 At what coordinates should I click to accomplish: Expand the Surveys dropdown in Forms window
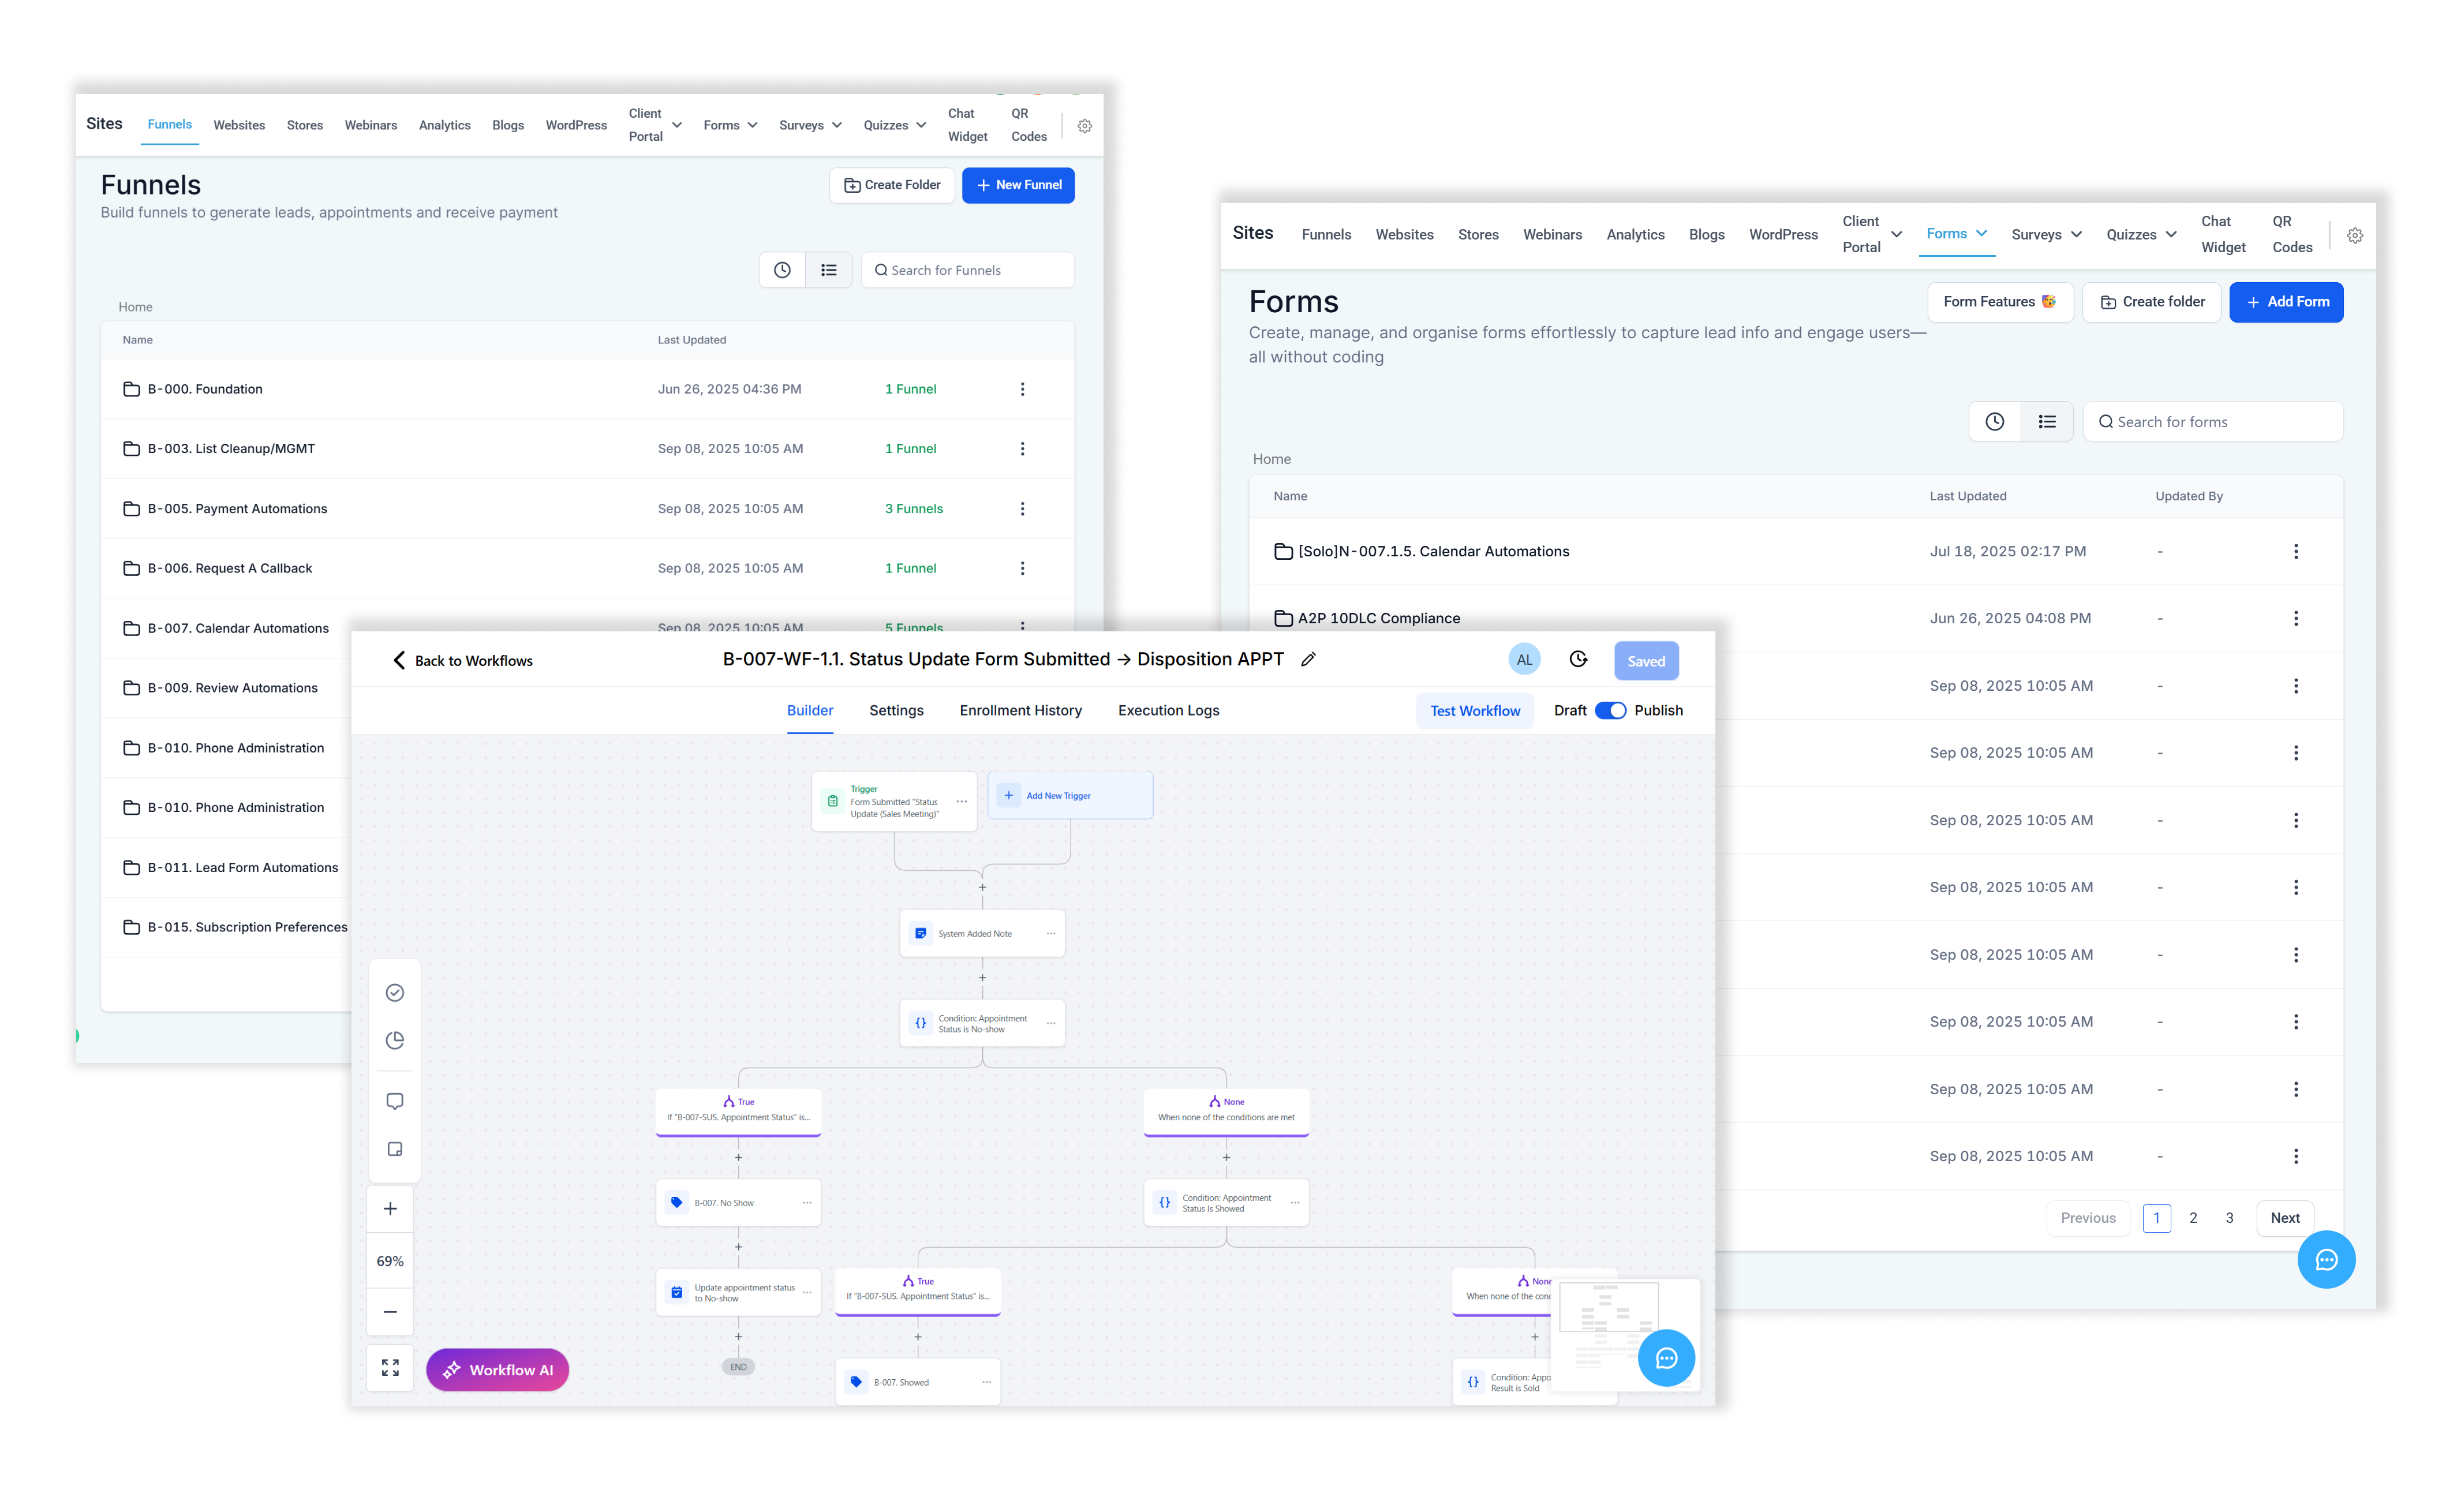tap(2046, 235)
